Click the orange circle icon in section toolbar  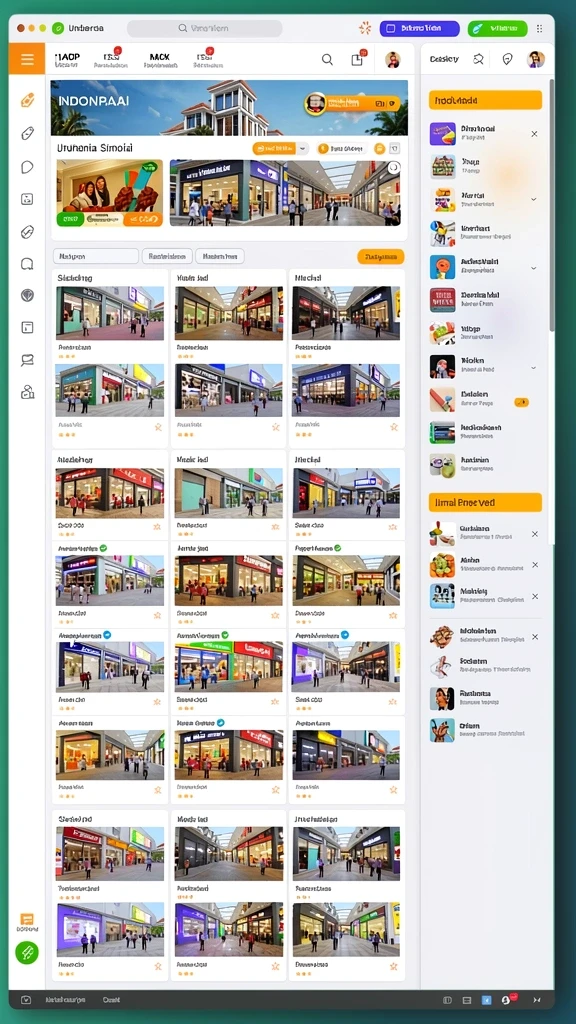click(x=379, y=149)
